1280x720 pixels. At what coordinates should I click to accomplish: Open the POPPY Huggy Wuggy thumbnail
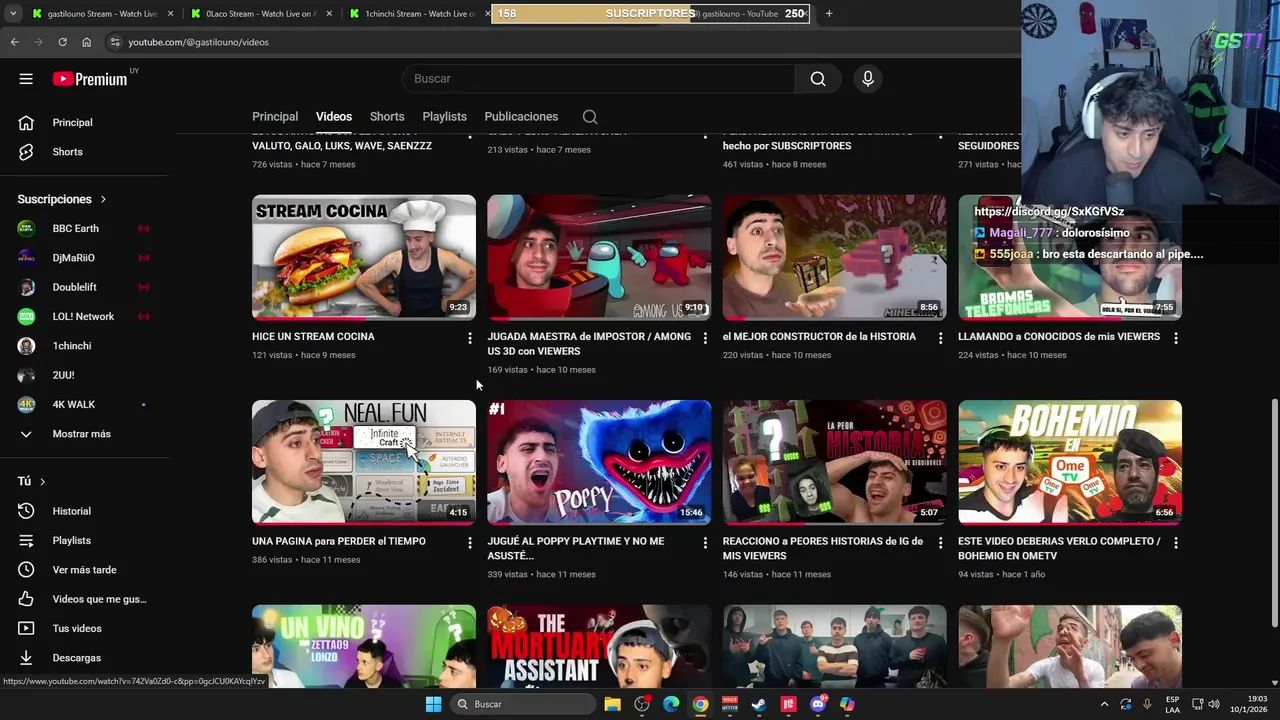tap(599, 462)
